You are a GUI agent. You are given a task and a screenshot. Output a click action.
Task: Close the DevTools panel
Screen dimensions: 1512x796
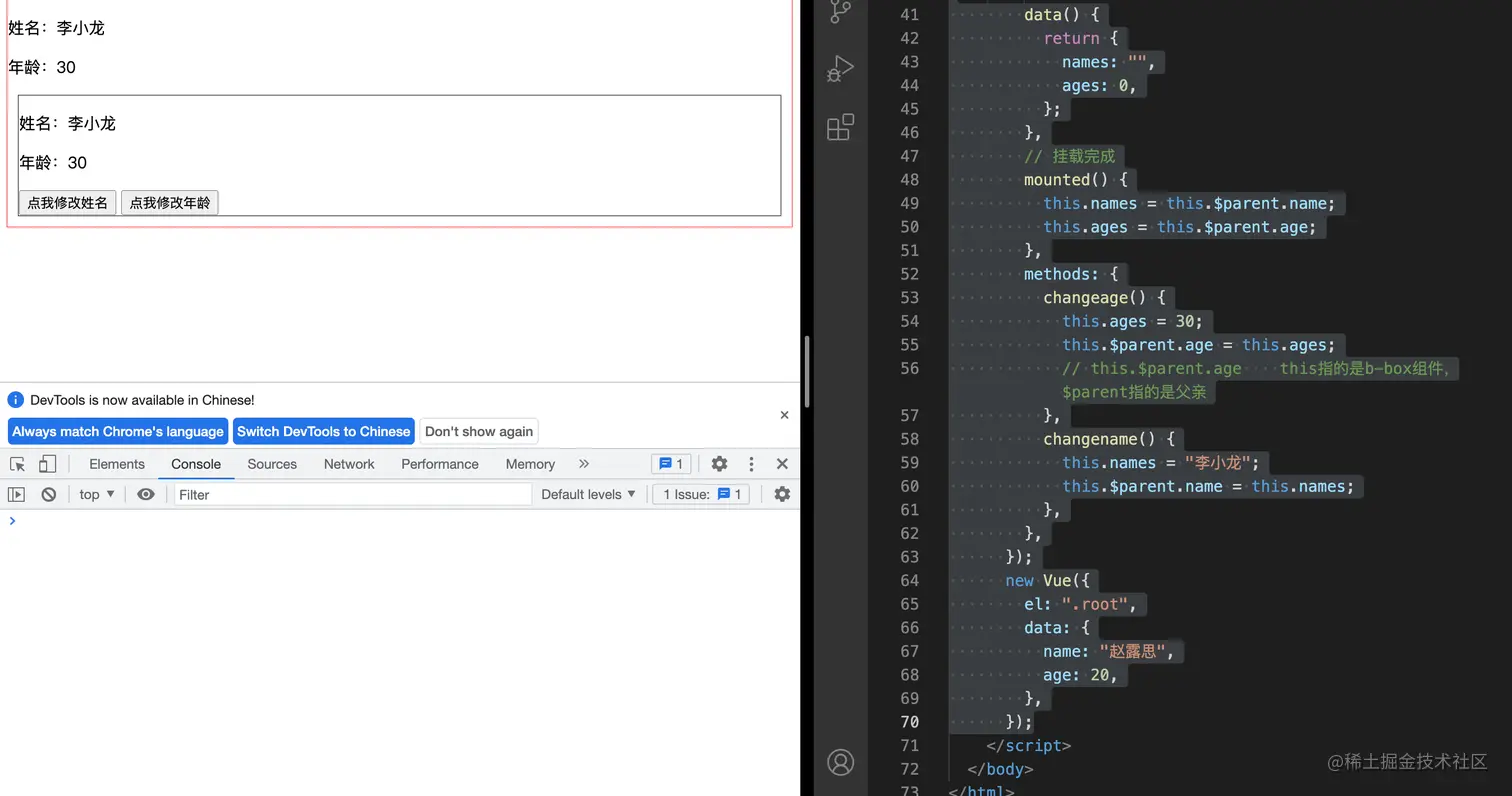coord(782,464)
